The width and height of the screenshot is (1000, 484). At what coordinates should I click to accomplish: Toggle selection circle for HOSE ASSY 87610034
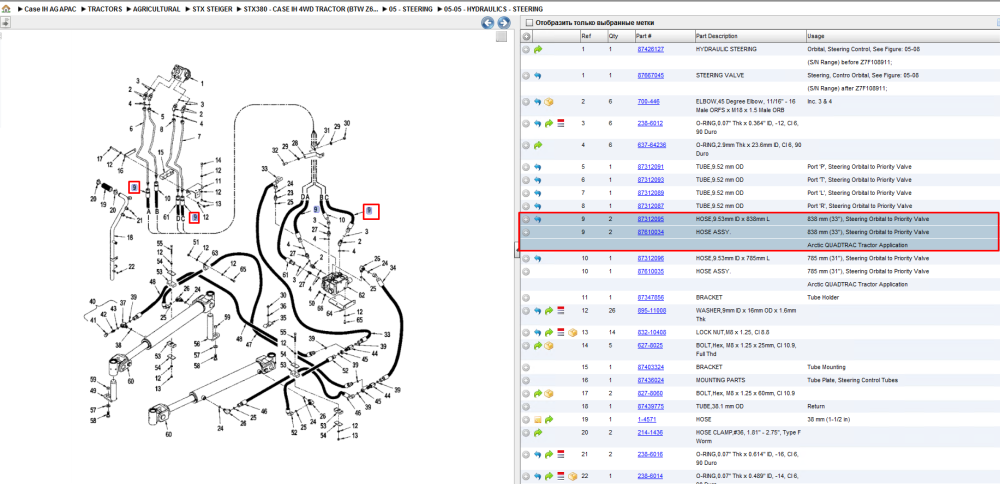pyautogui.click(x=526, y=232)
